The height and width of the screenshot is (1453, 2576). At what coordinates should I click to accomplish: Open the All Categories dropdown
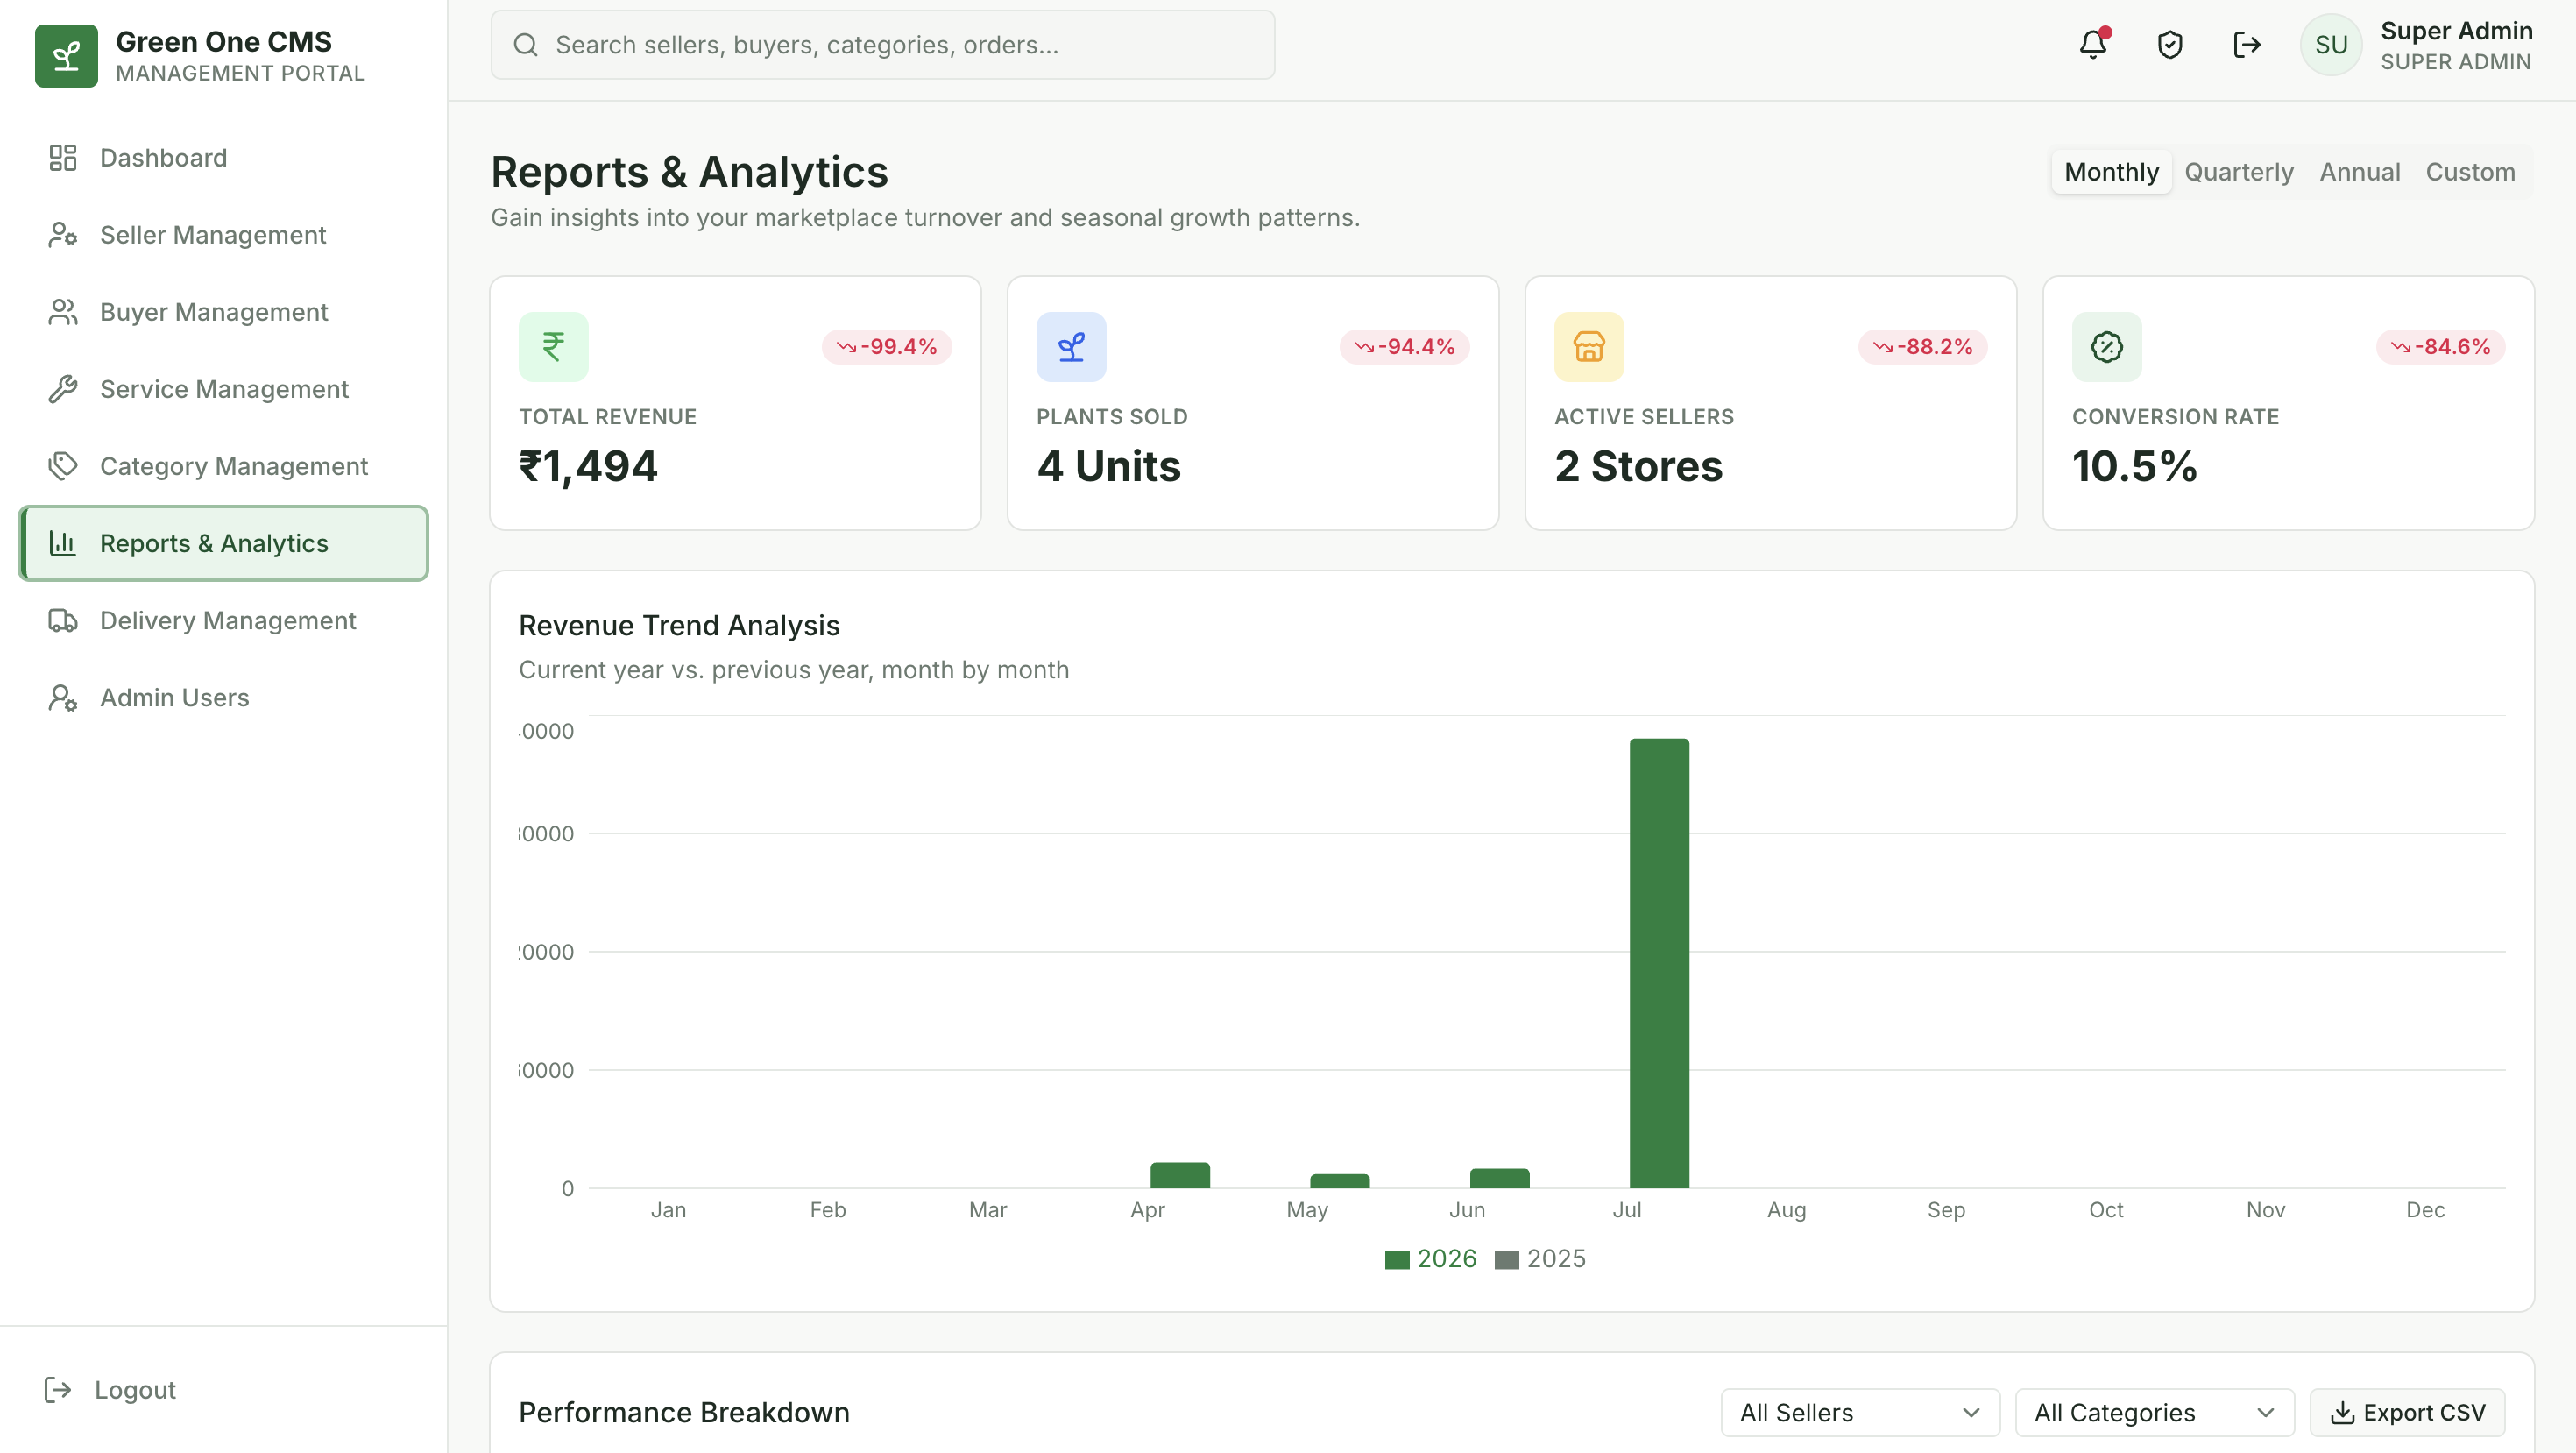pyautogui.click(x=2155, y=1413)
